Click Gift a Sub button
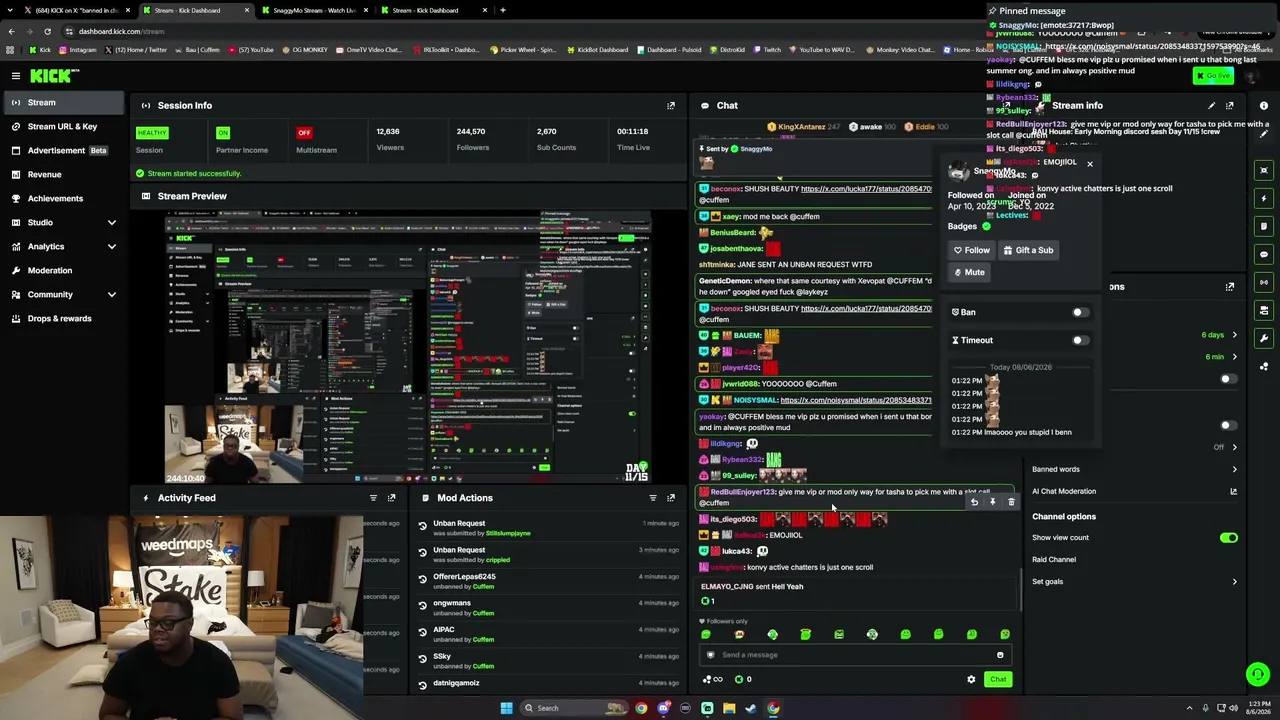 tap(1028, 250)
